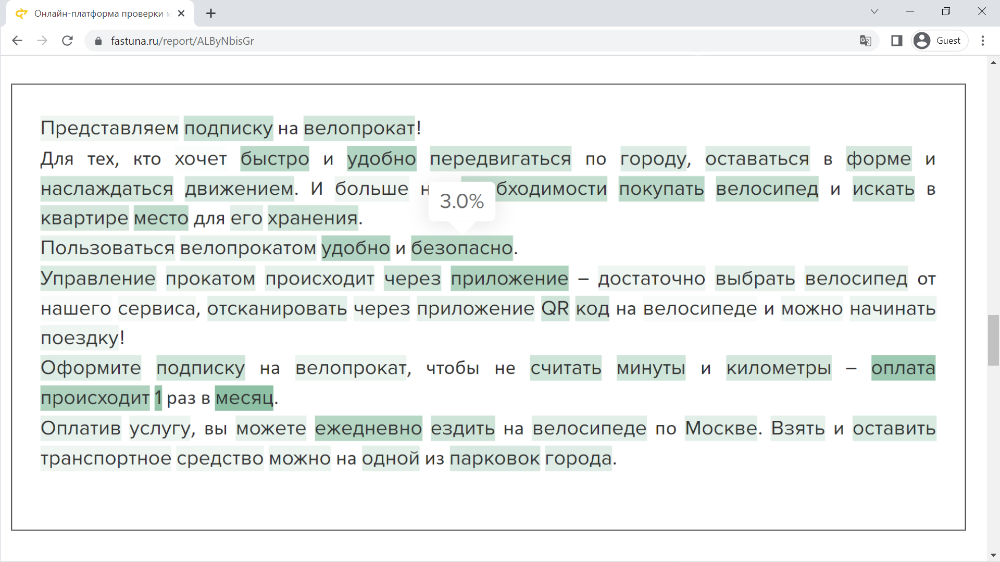Click the word "квартире"
The width and height of the screenshot is (1000, 562).
click(85, 218)
